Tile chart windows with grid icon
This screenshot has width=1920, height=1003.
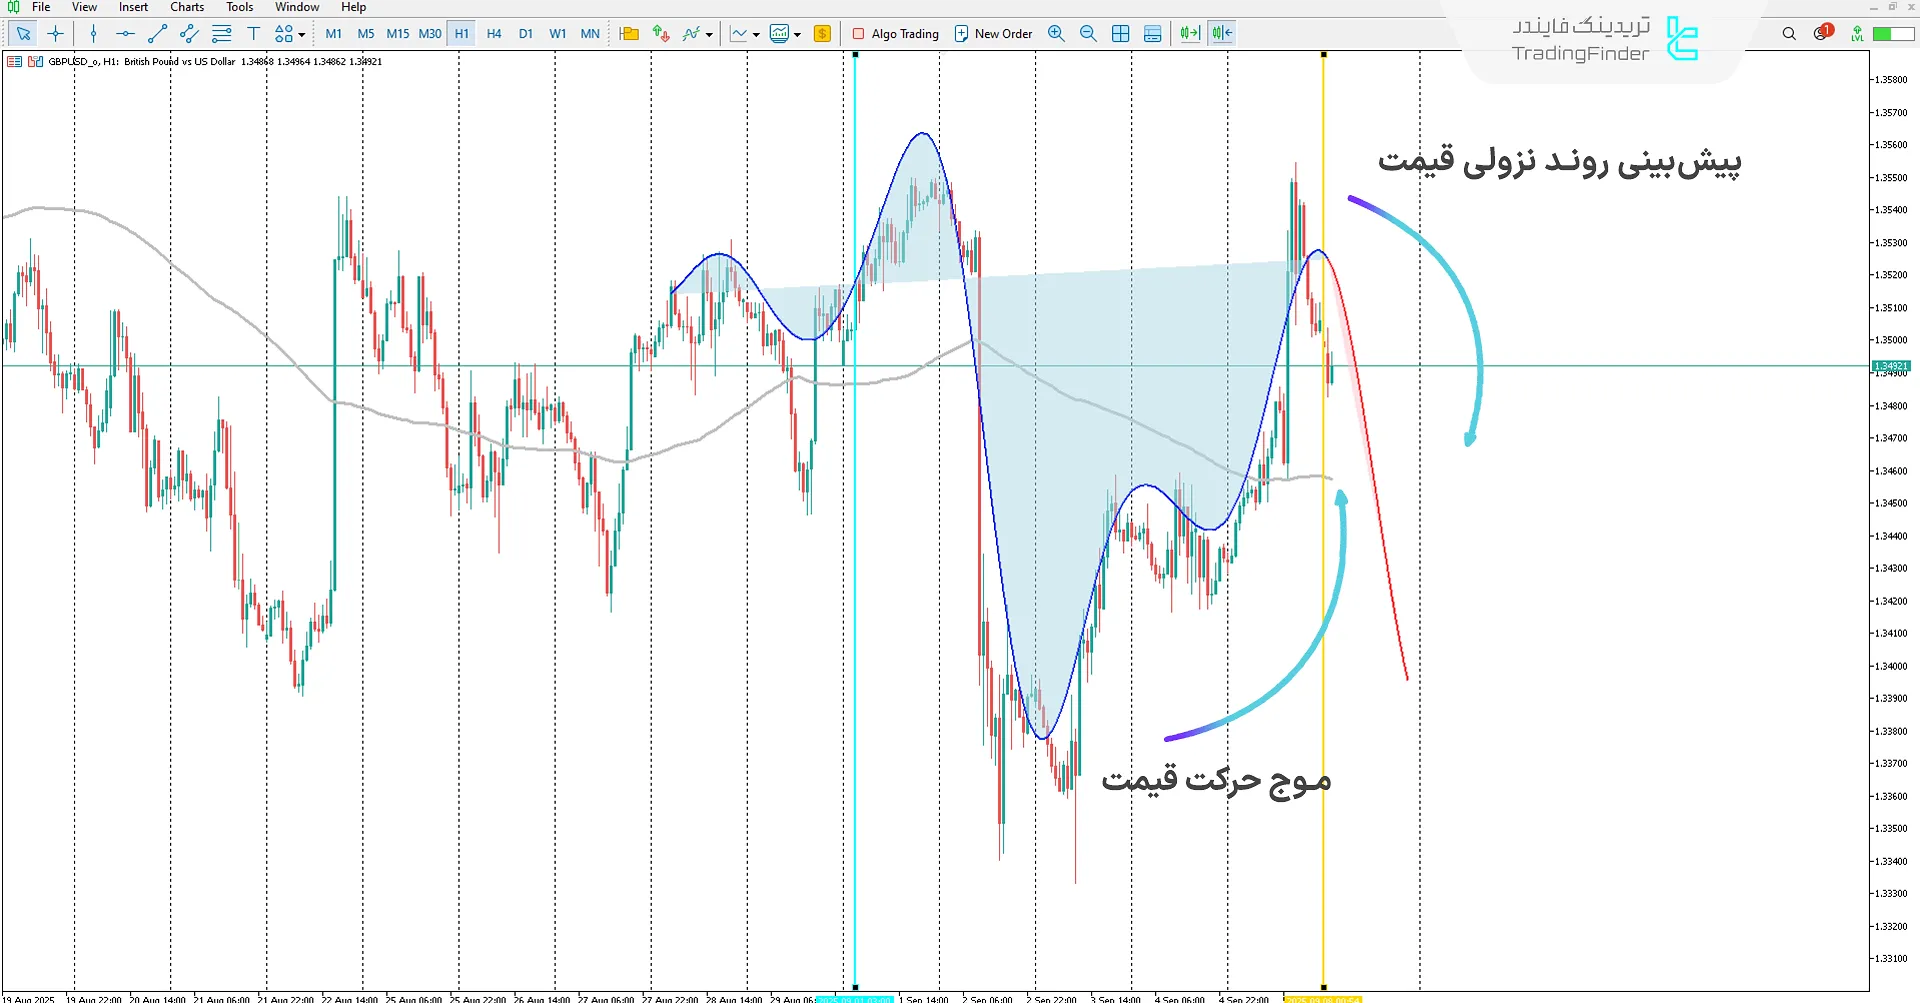(1121, 34)
